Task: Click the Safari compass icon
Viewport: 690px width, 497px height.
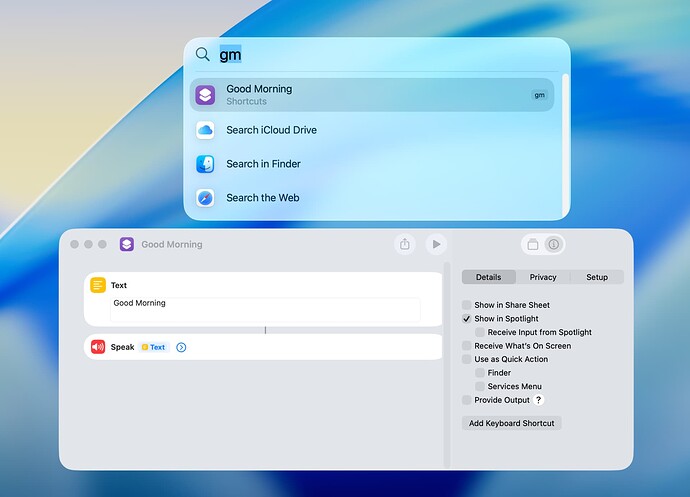Action: coord(205,198)
